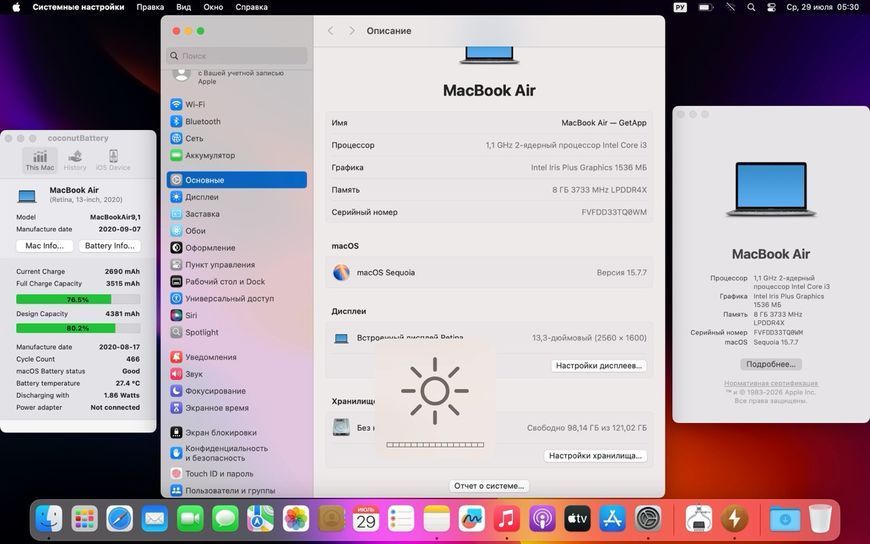The height and width of the screenshot is (544, 870).
Task: Click Подробнее button in About window
Action: point(771,364)
